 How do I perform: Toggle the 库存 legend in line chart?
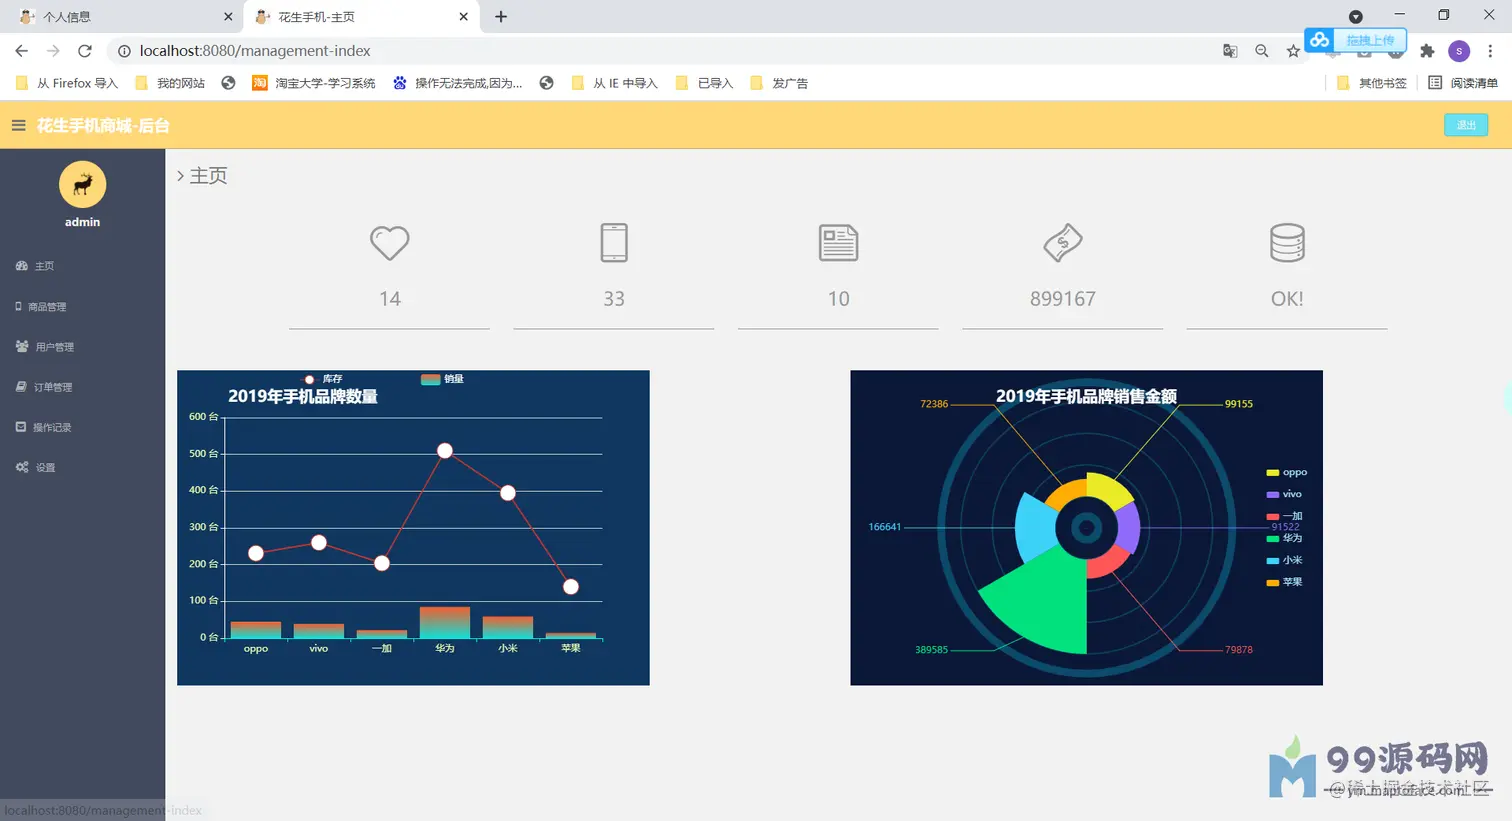pos(322,379)
